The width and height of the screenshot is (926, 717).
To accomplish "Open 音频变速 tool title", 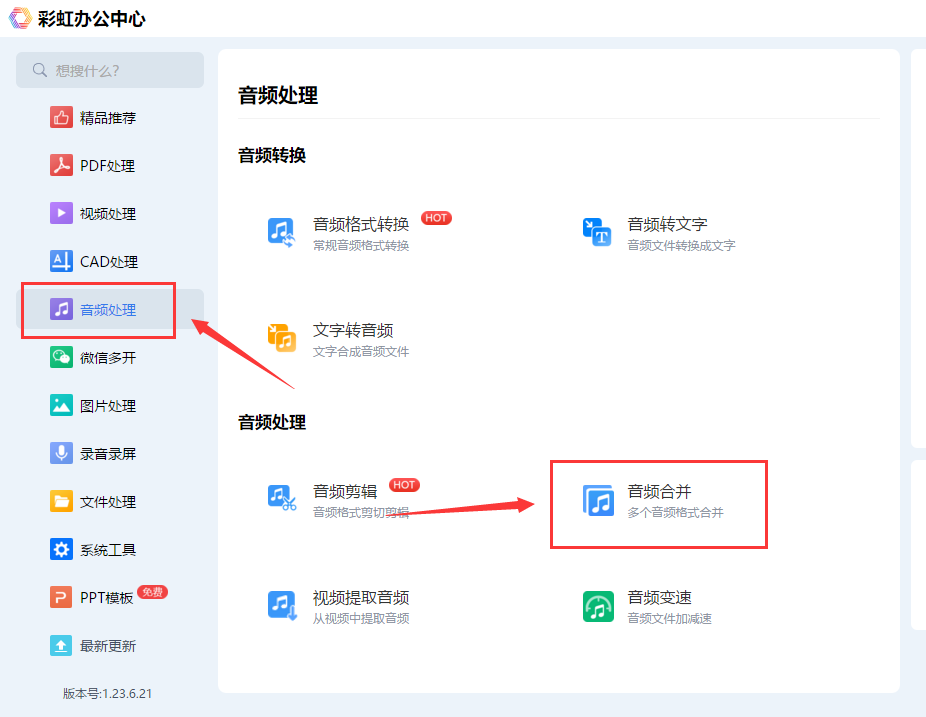I will pyautogui.click(x=659, y=598).
